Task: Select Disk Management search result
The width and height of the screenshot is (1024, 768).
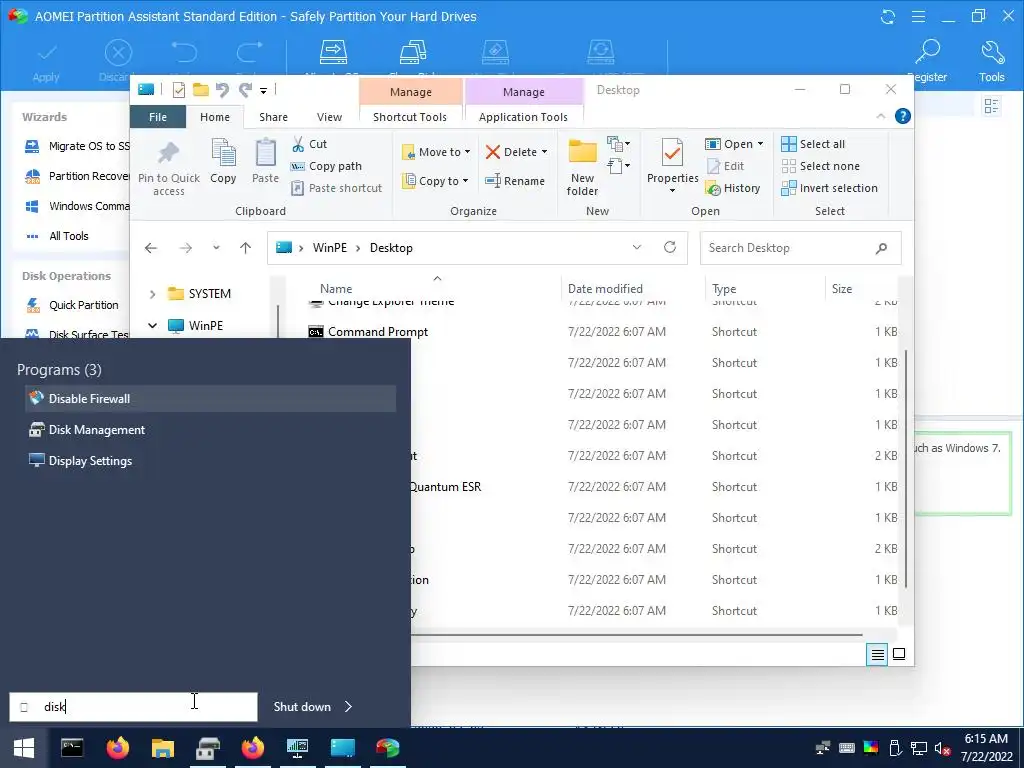Action: [210, 430]
